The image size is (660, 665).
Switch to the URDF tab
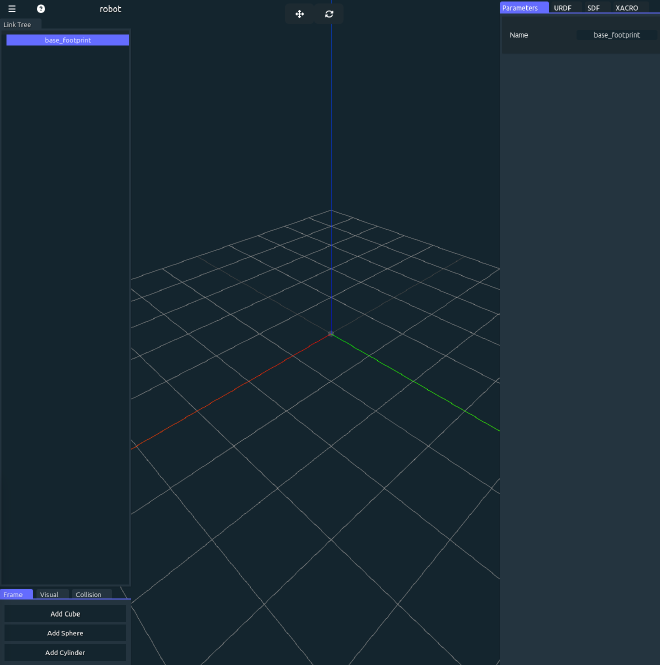pyautogui.click(x=565, y=8)
